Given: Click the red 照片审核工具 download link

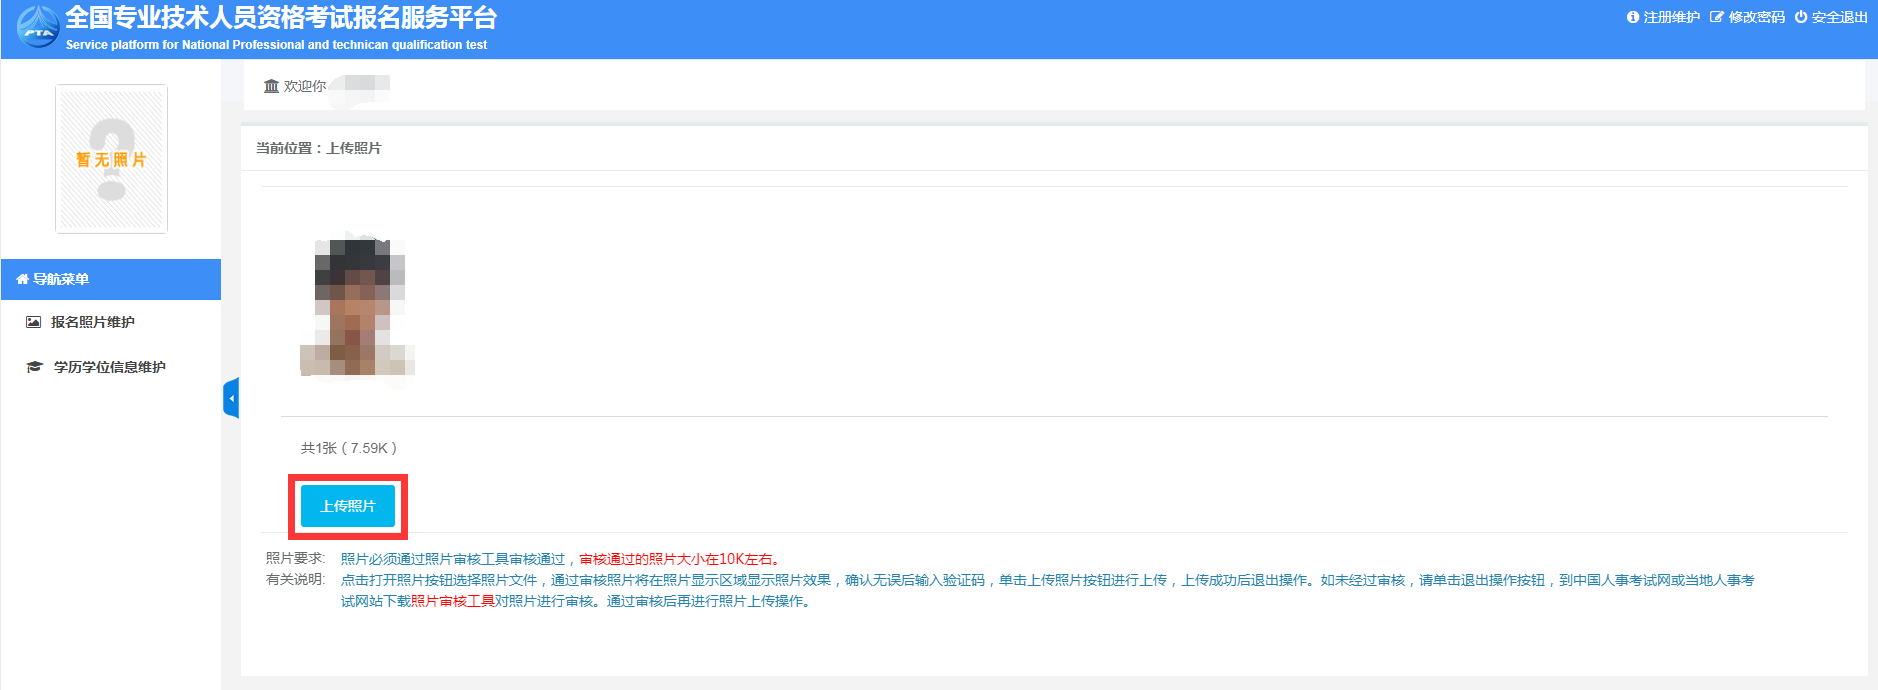Looking at the screenshot, I should point(452,601).
